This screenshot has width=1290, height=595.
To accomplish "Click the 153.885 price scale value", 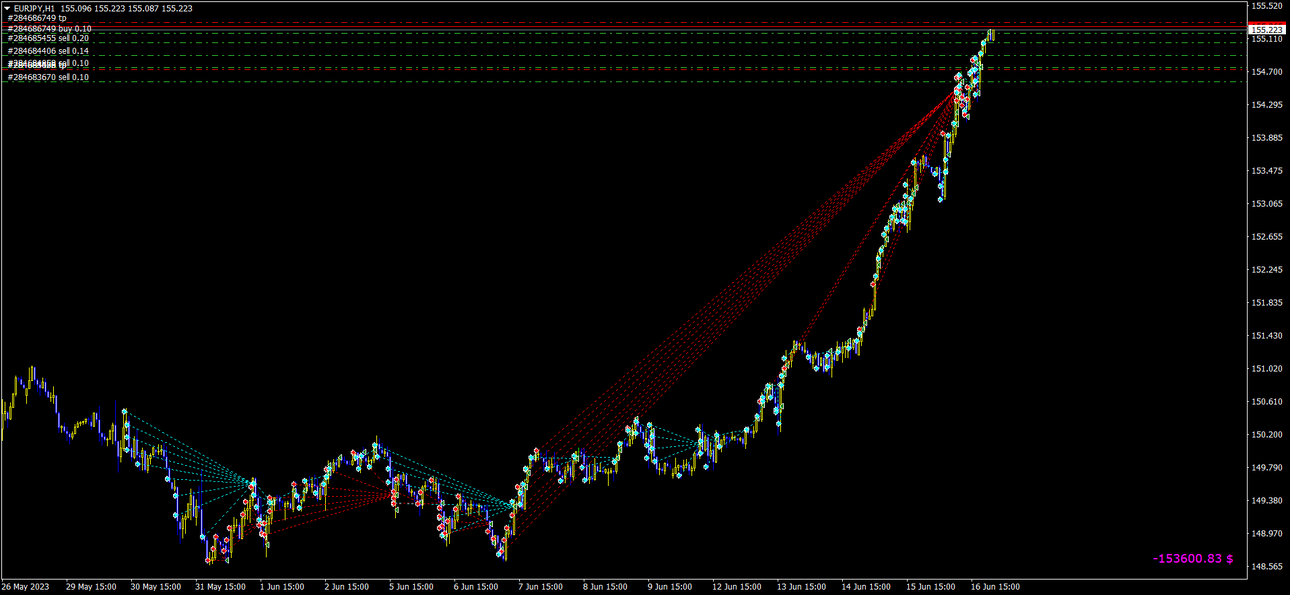I will pos(1267,138).
